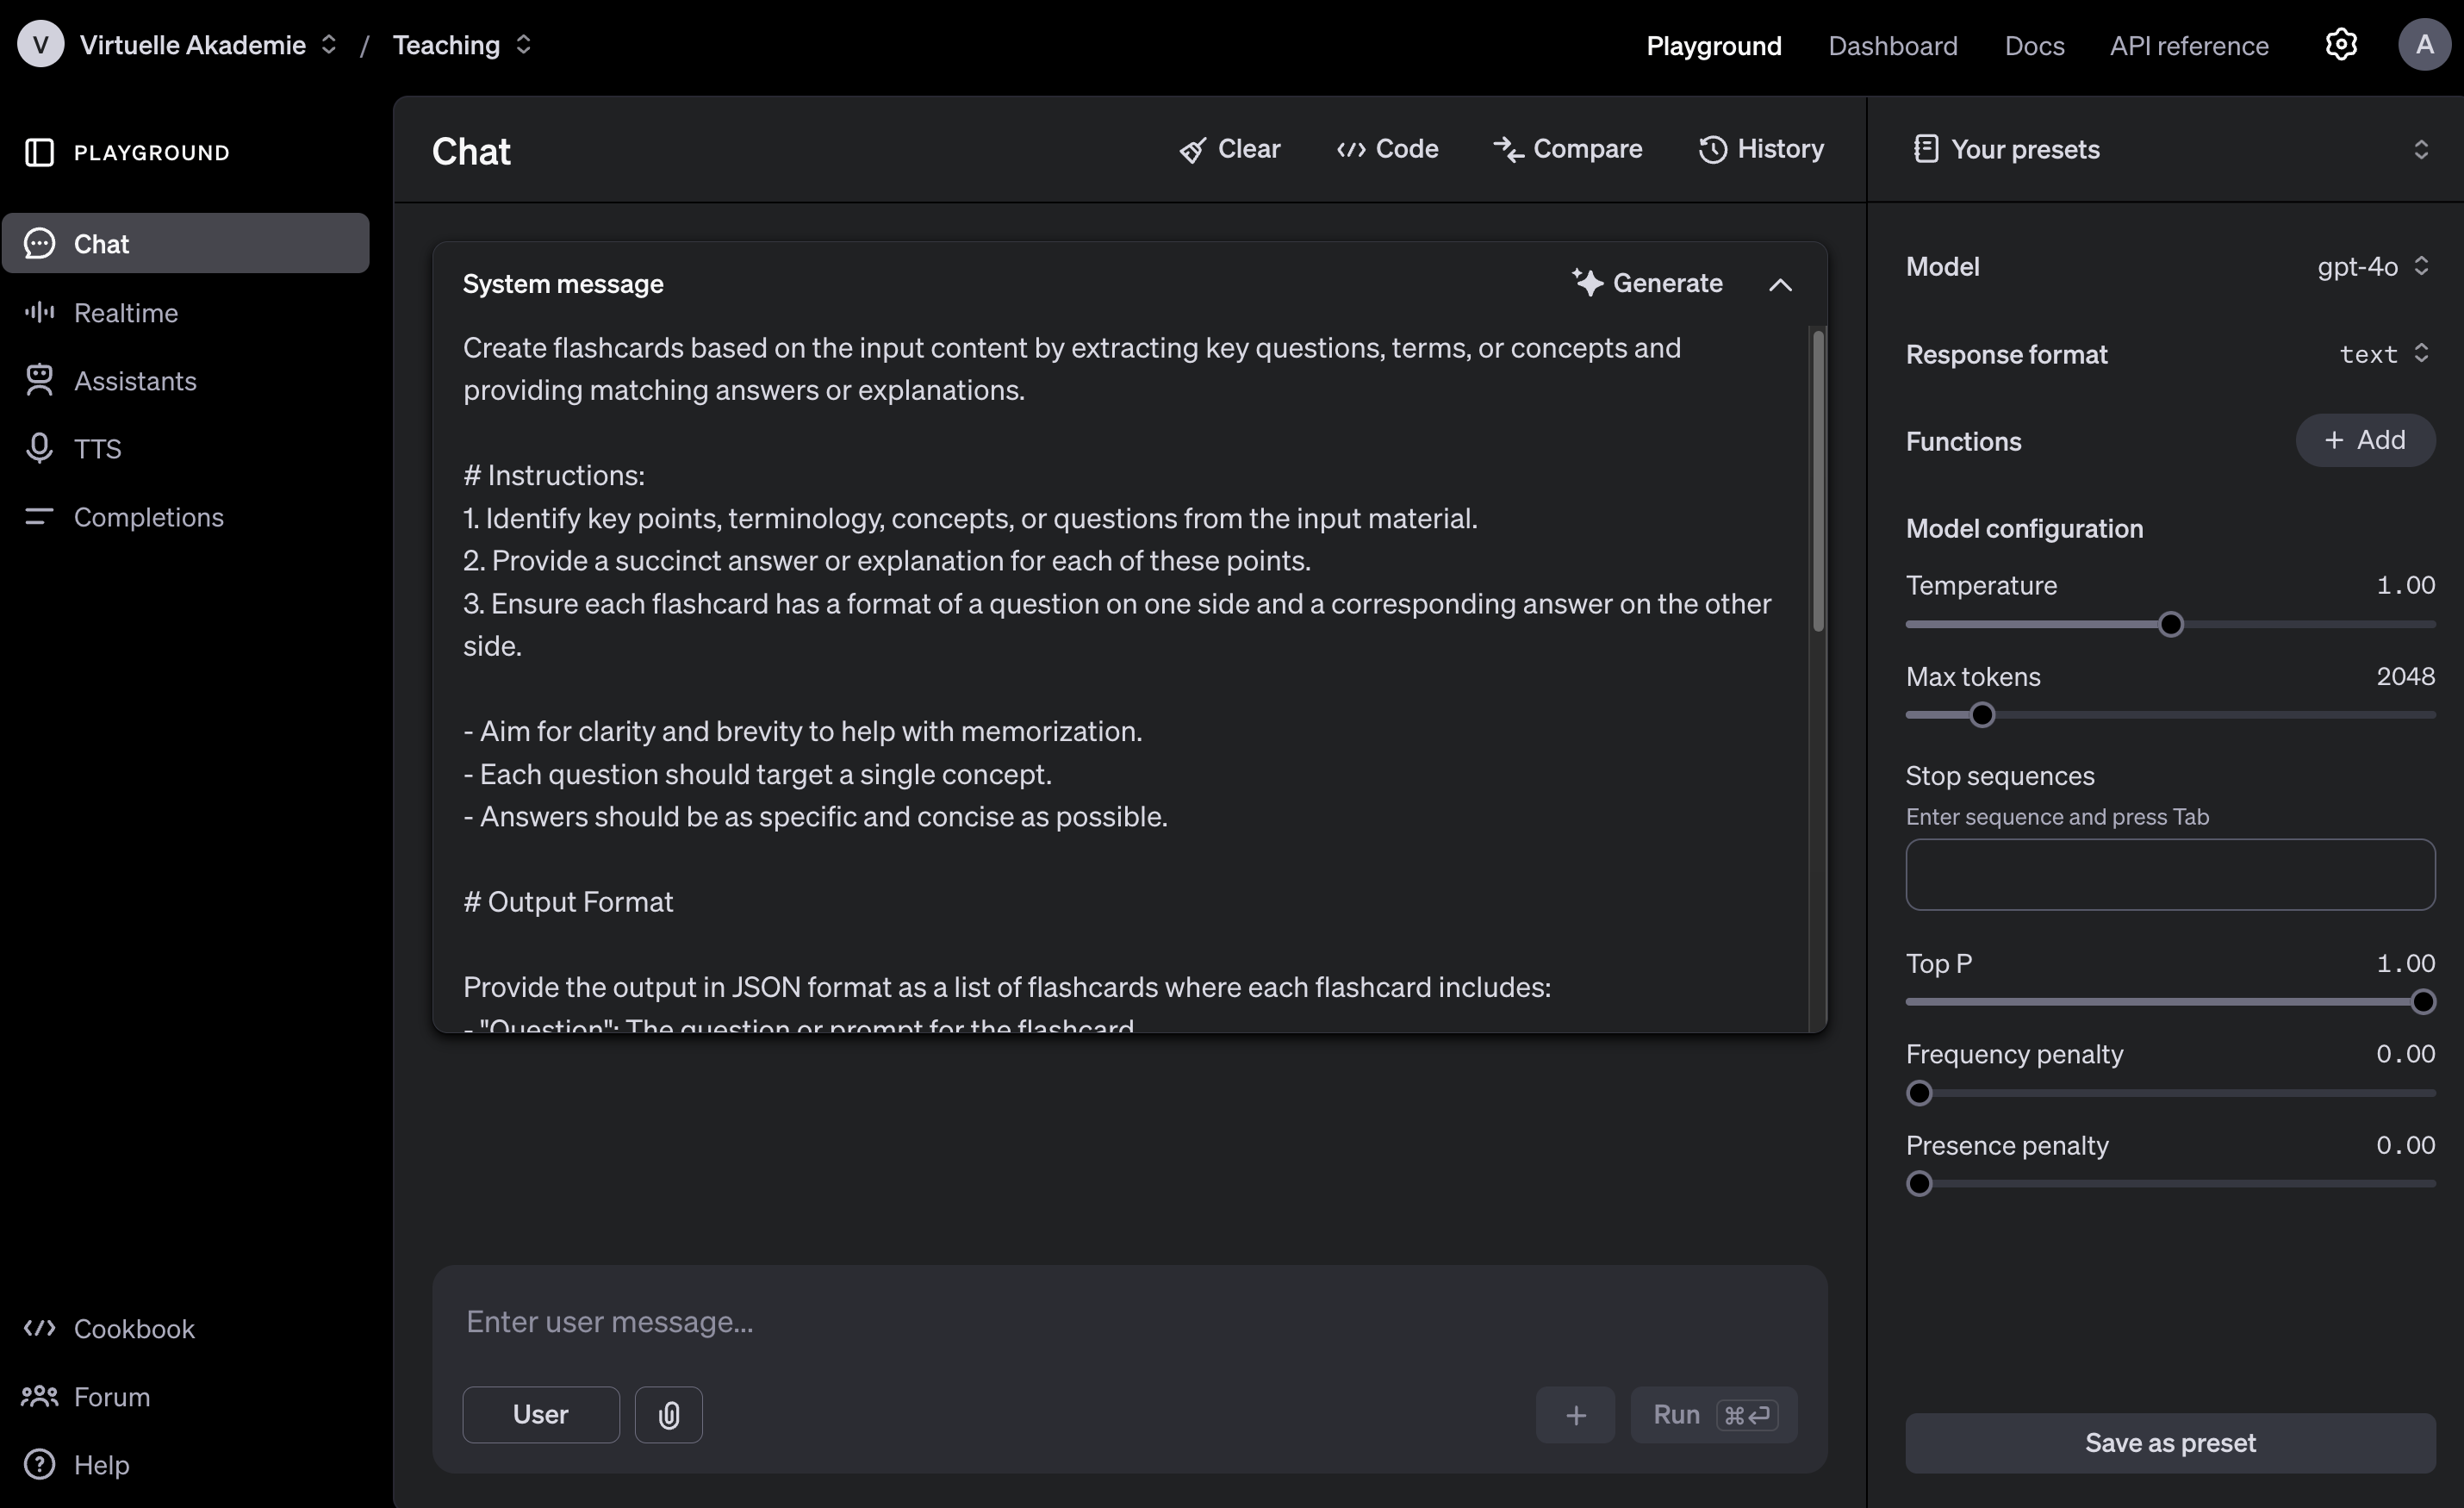Expand the Your presets selector
Viewport: 2464px width, 1508px height.
click(2420, 150)
